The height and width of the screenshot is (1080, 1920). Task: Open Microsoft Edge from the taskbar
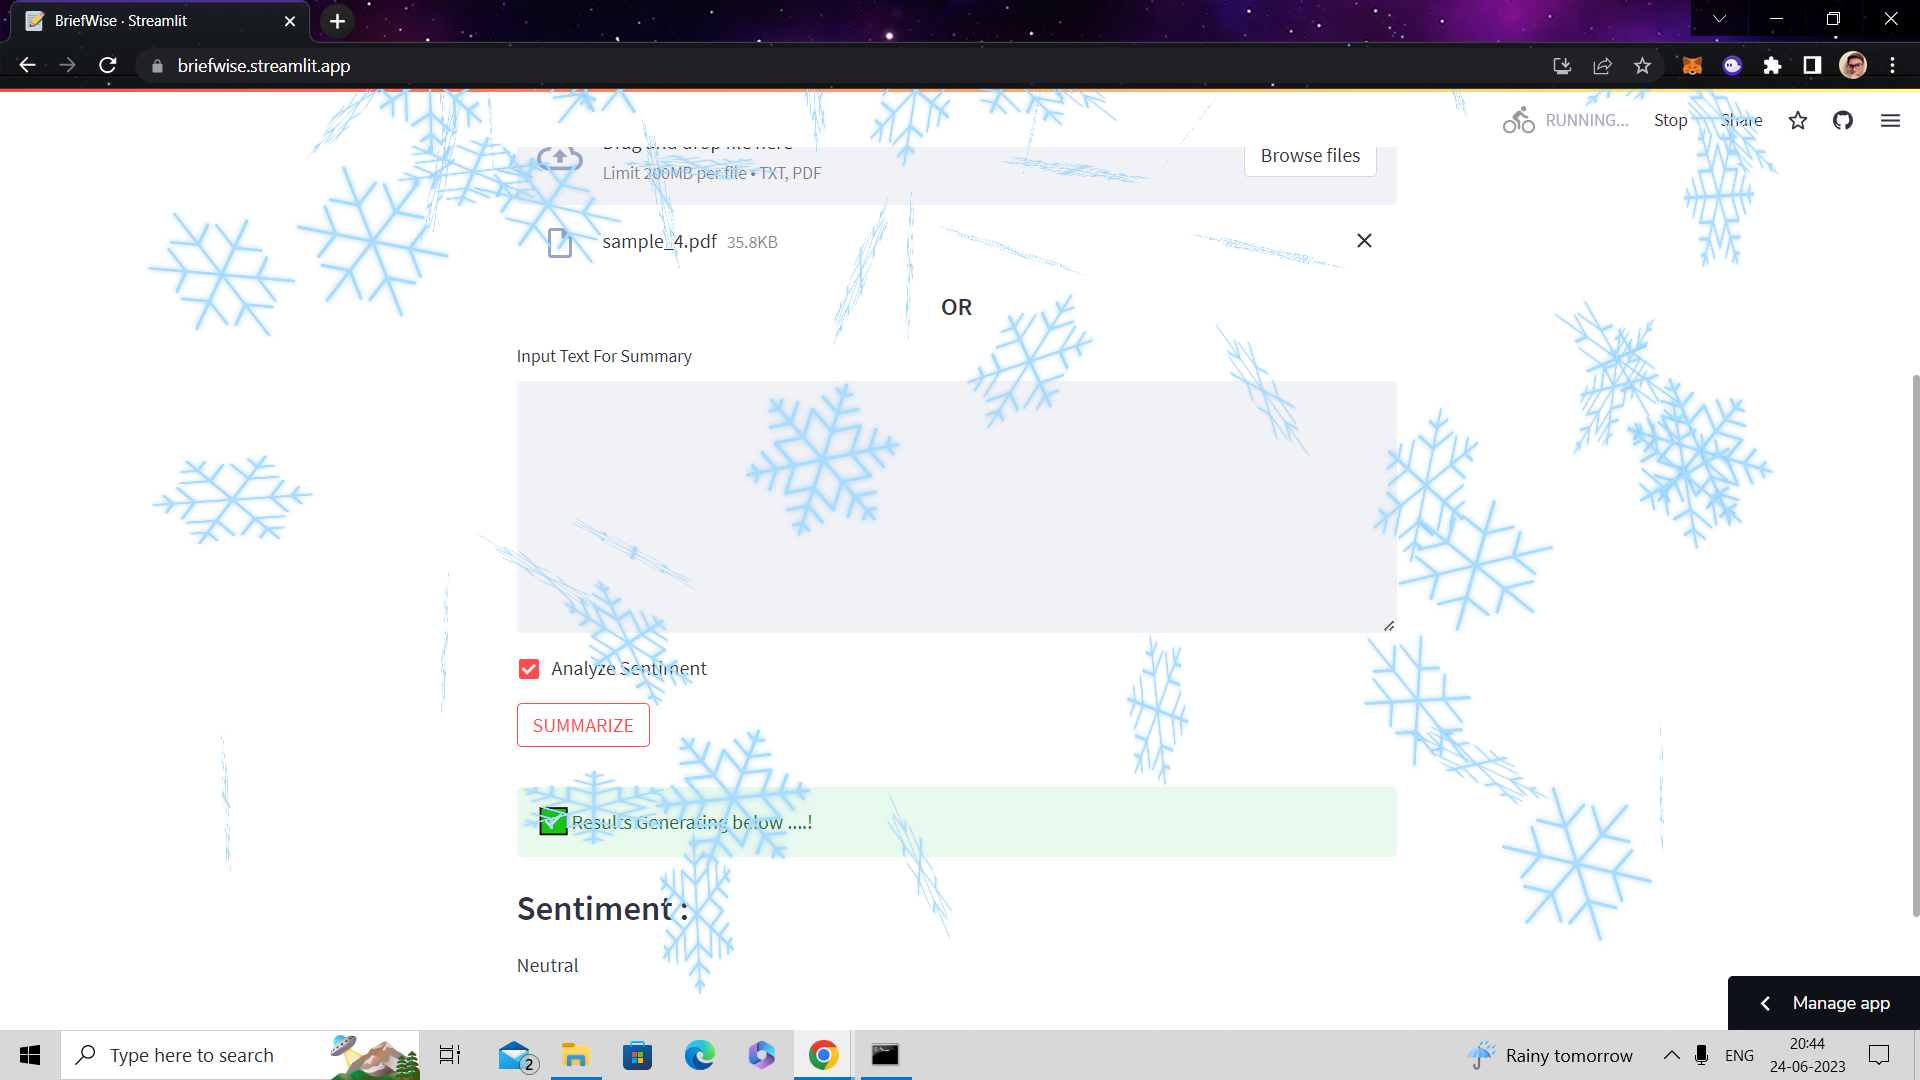point(699,1055)
